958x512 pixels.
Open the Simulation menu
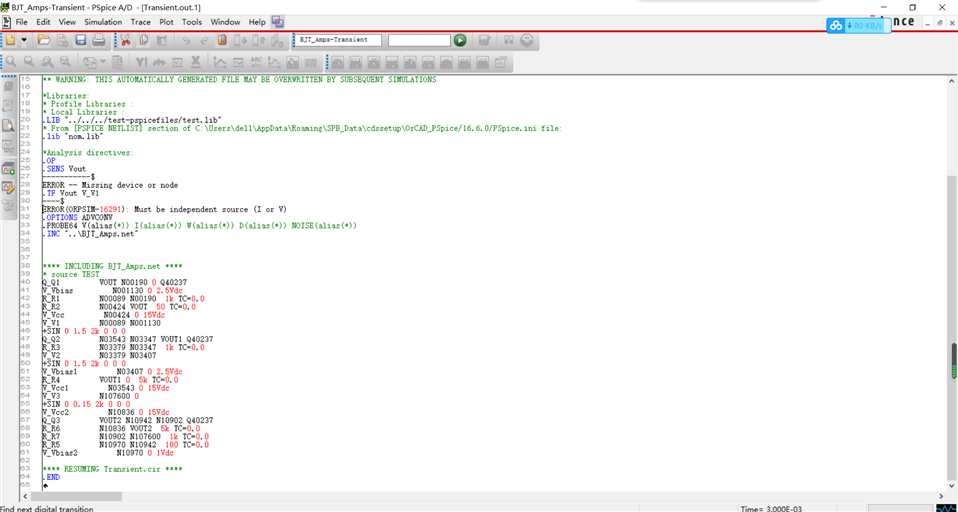coord(103,22)
